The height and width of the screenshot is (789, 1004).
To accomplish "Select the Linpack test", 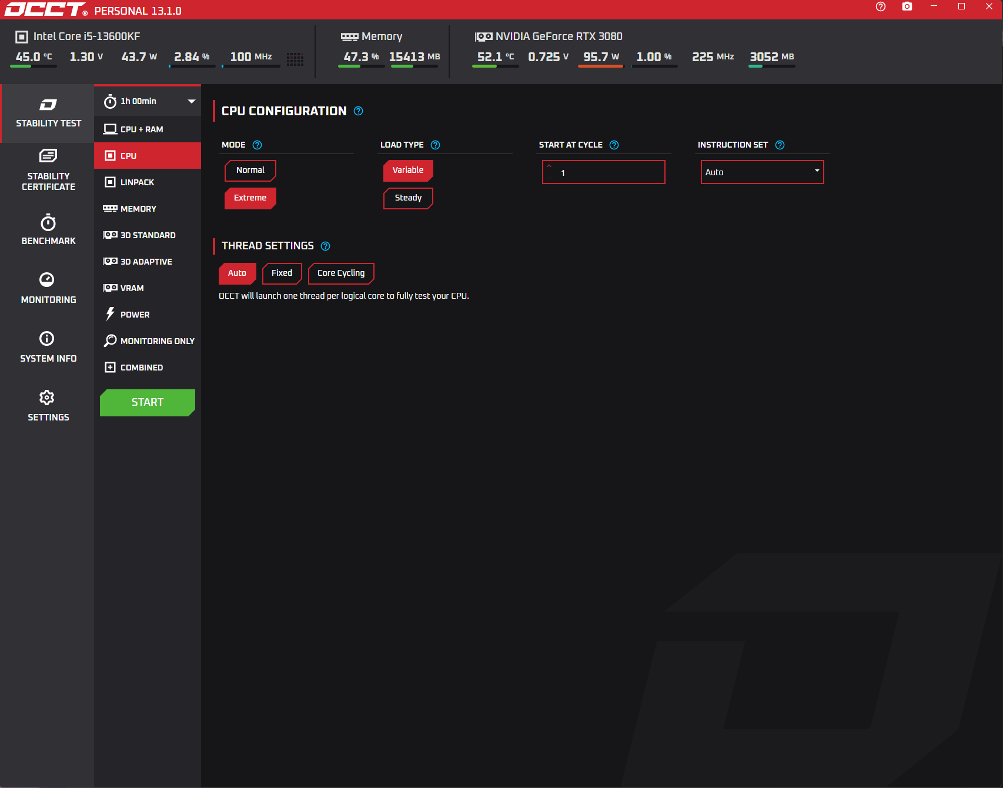I will coord(148,183).
